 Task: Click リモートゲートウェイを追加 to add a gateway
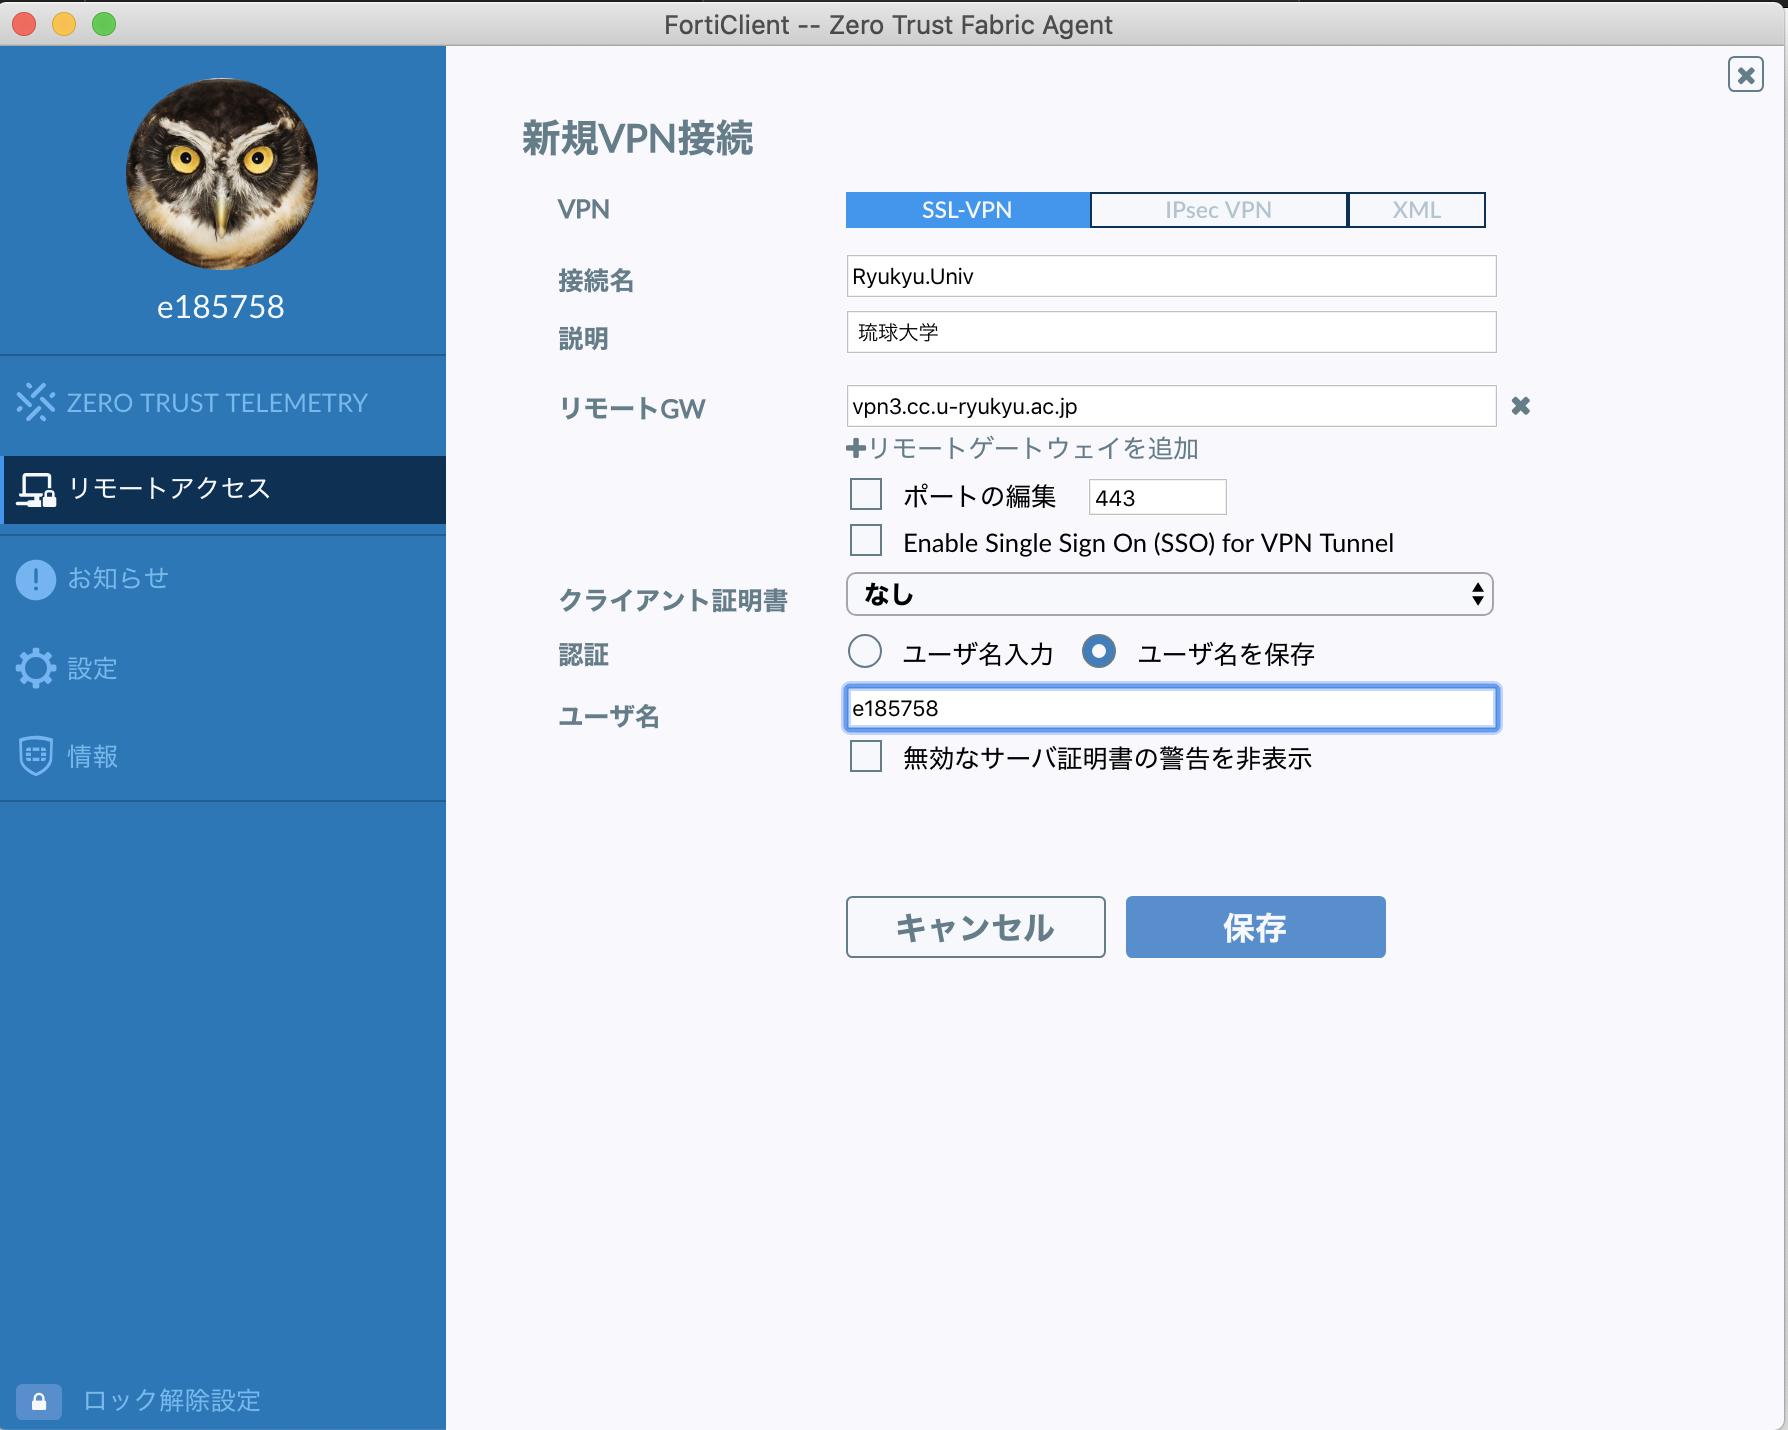point(1033,448)
